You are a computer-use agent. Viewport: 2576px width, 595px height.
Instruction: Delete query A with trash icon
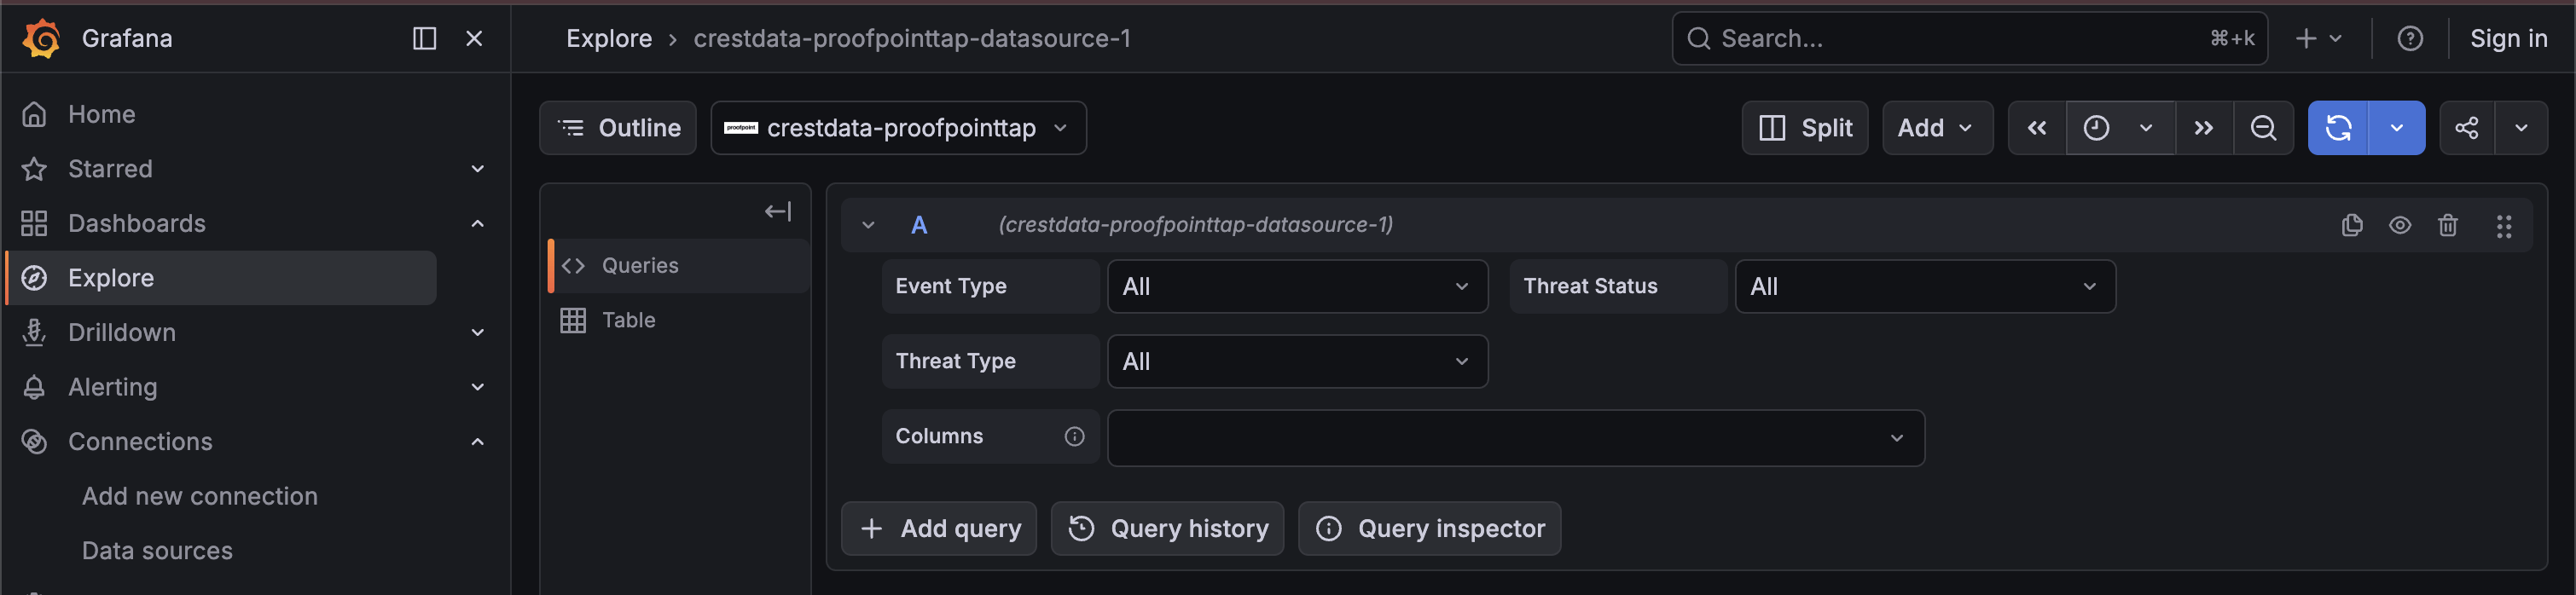2447,225
